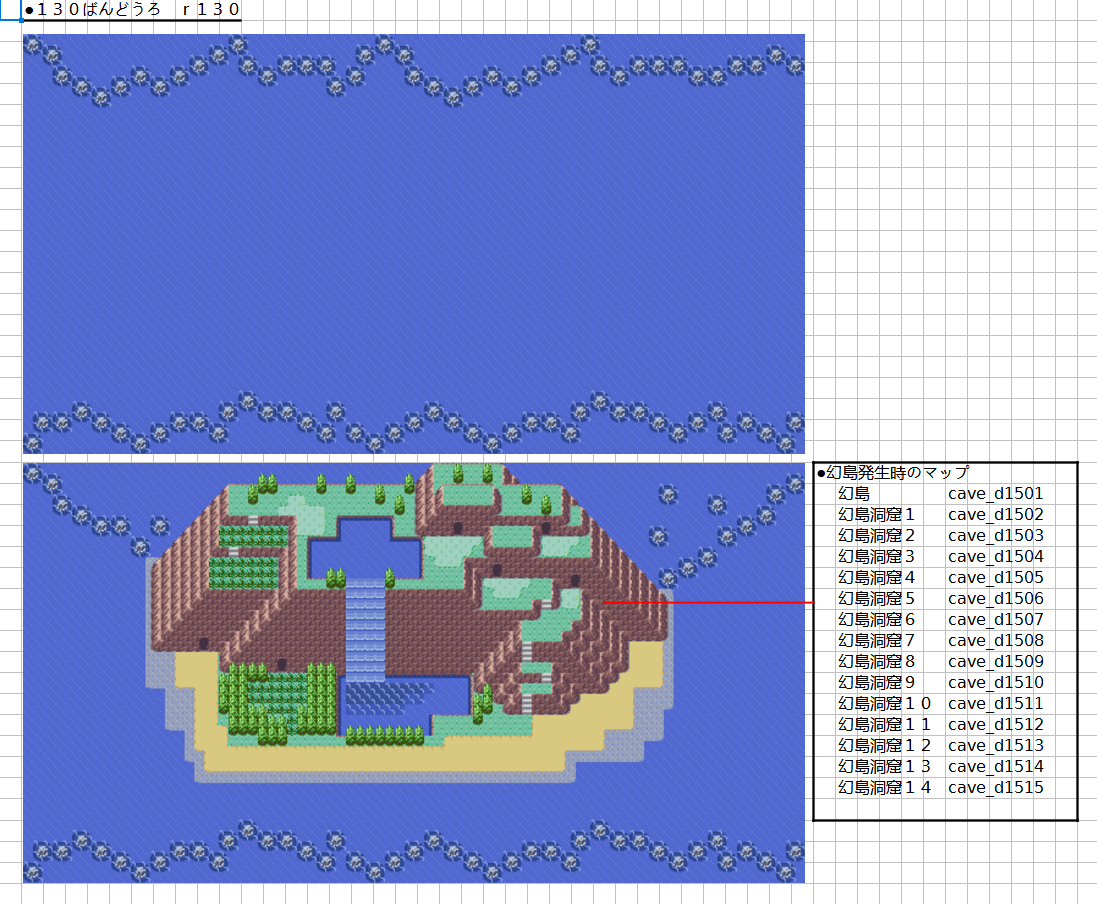Click the '幻島洞窟２' label
Viewport: 1097px width, 904px height.
877,535
